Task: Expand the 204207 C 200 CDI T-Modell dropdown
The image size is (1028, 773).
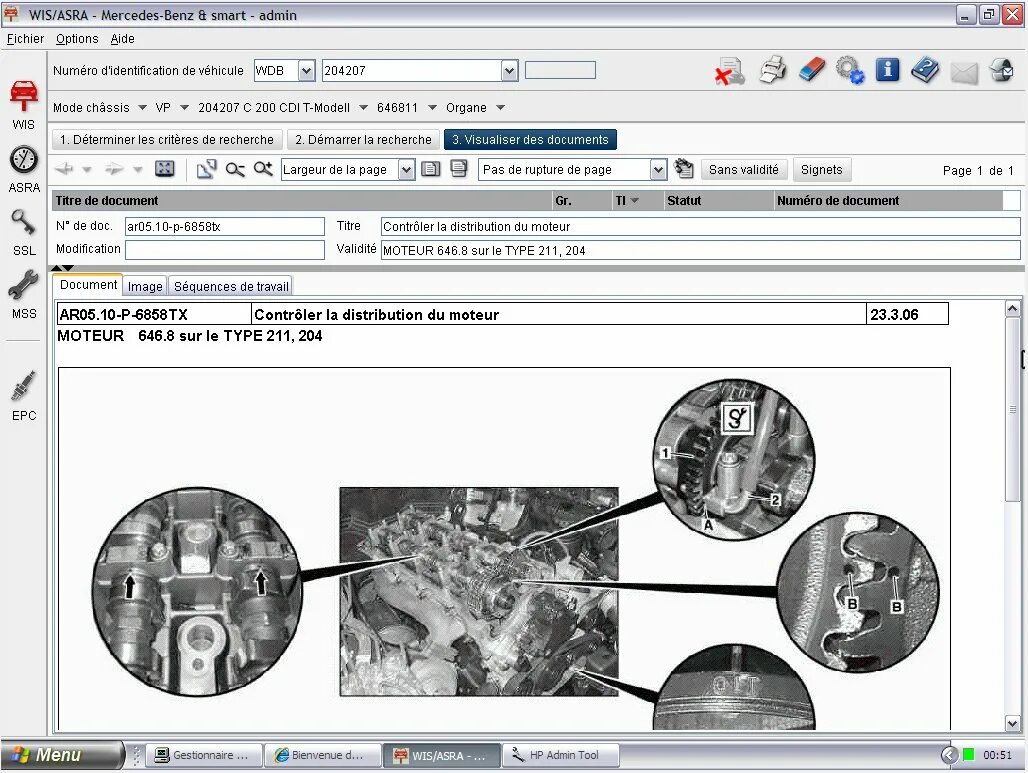Action: (x=363, y=108)
